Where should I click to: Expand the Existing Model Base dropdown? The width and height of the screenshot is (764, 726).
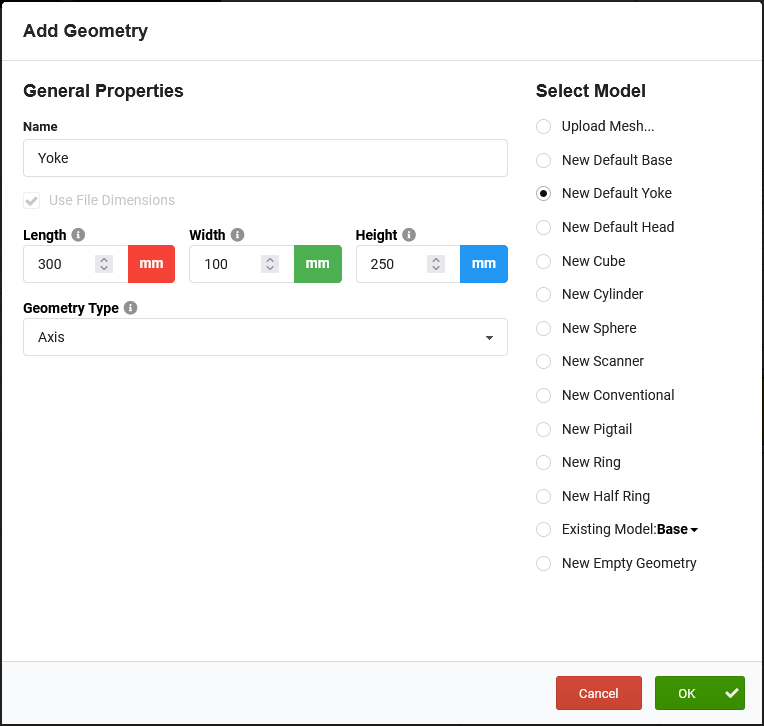678,529
